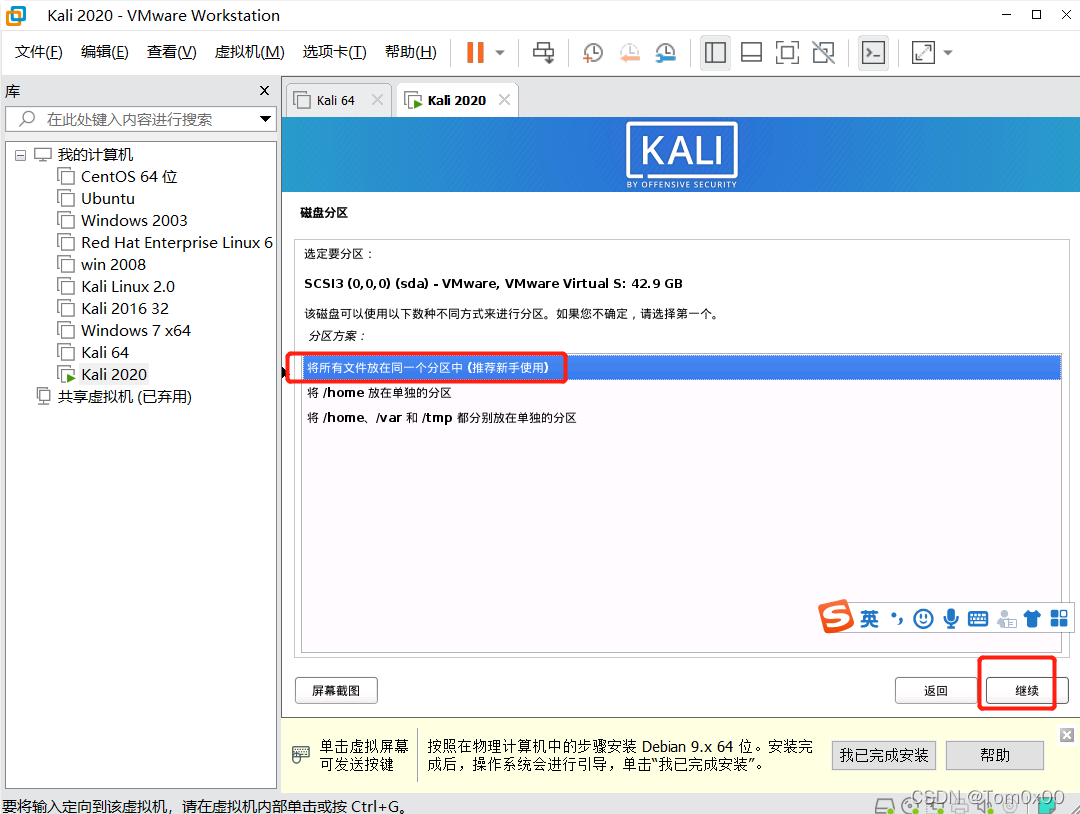
Task: Switch to Unity mode icon
Action: [823, 52]
